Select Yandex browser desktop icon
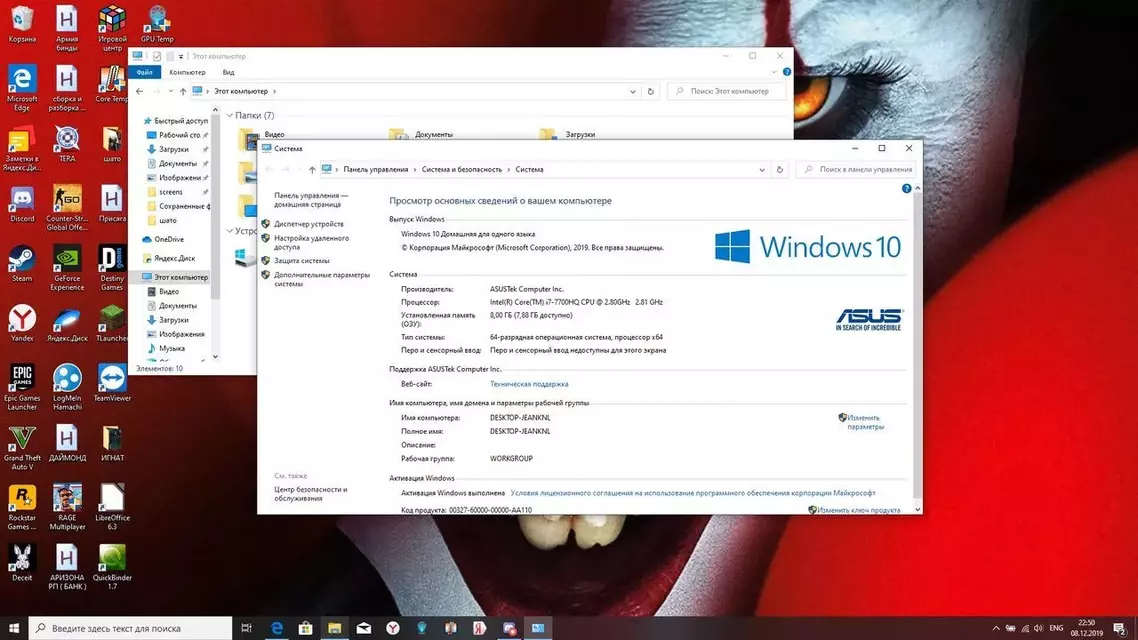 tap(22, 324)
